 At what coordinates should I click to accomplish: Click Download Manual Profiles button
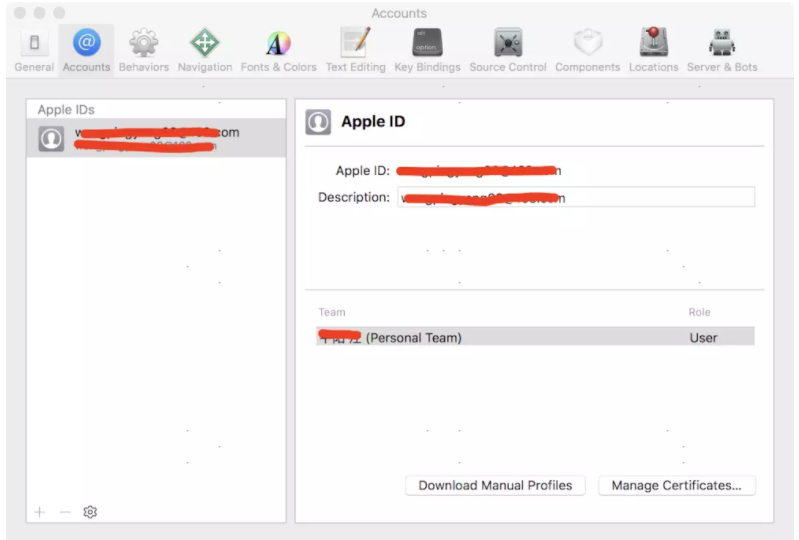[x=495, y=485]
